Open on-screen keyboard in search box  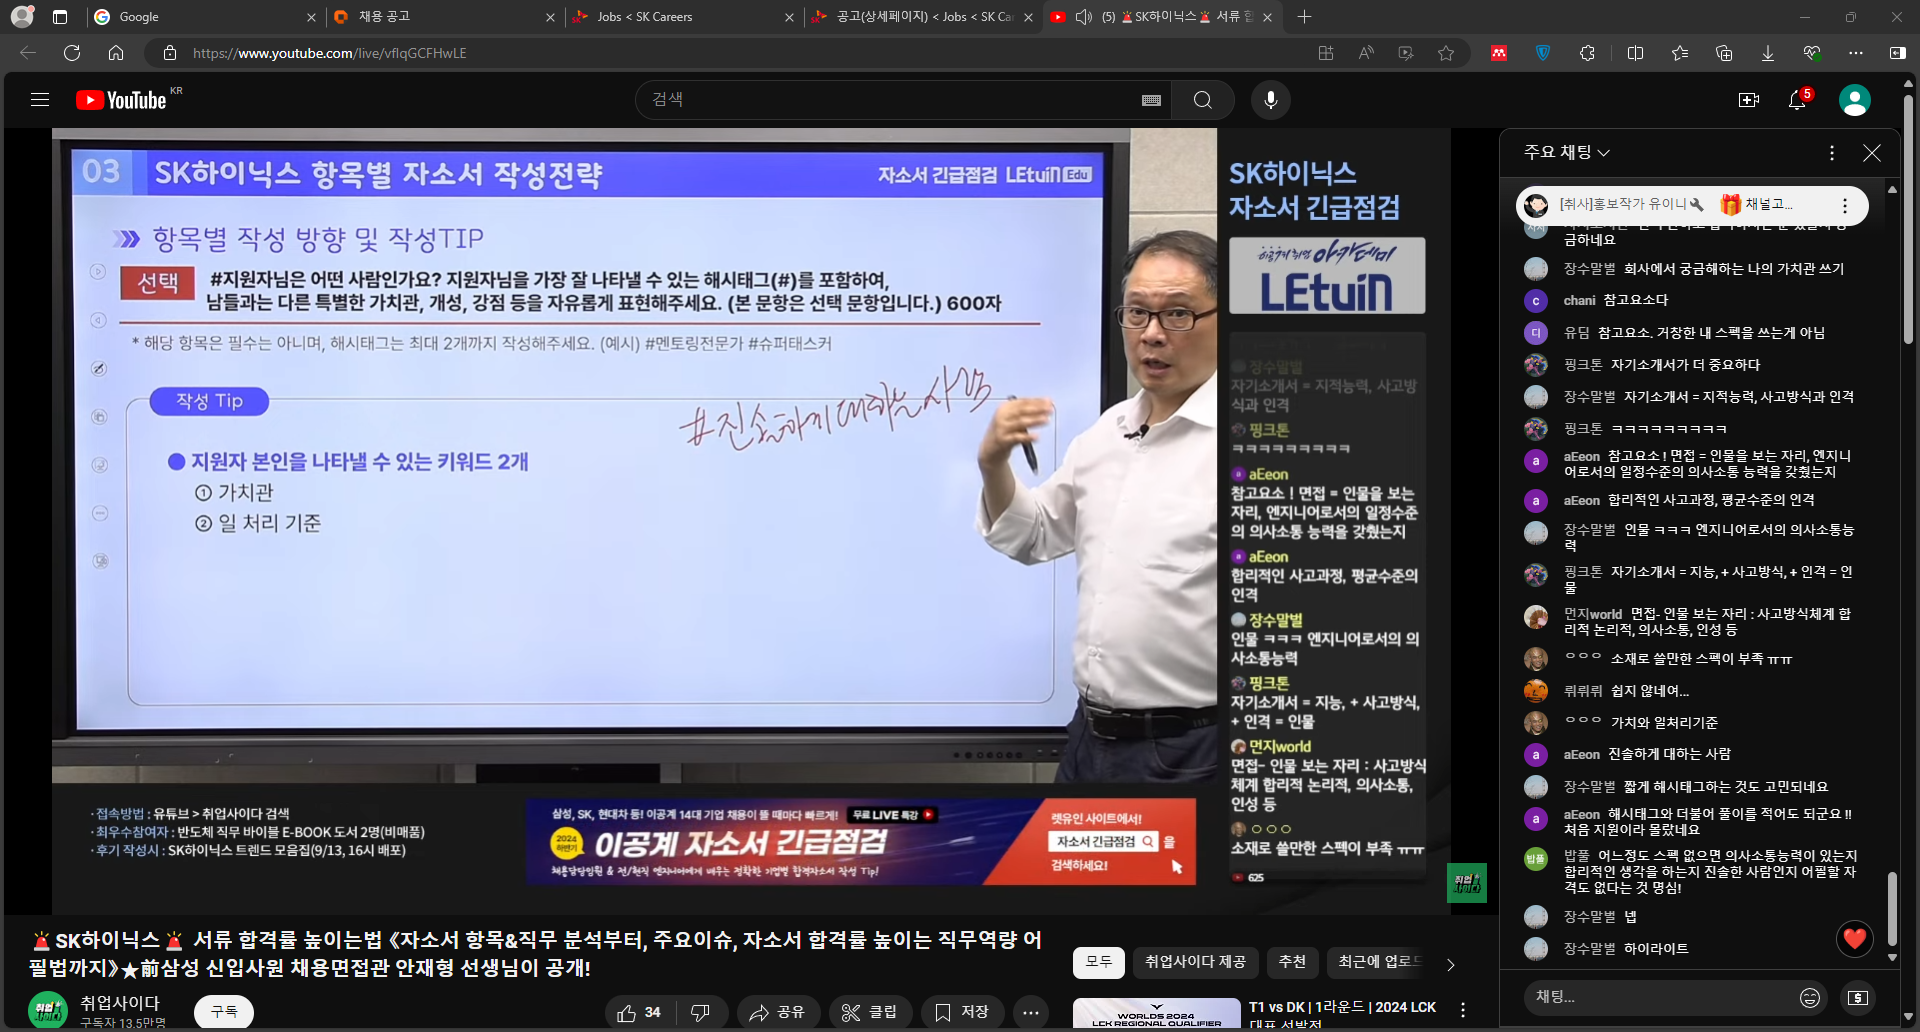click(x=1151, y=100)
